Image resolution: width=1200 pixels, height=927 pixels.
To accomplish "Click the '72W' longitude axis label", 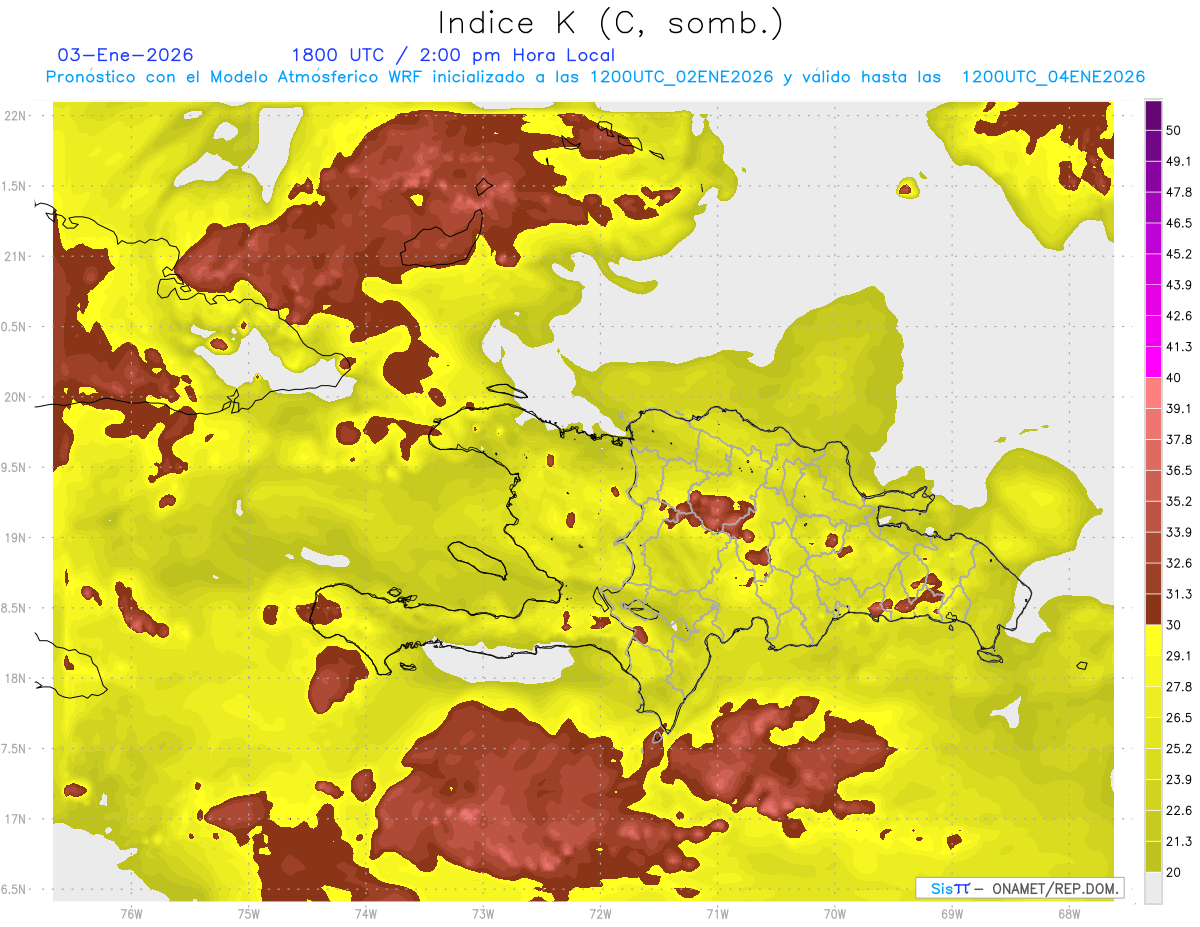I will 600,913.
